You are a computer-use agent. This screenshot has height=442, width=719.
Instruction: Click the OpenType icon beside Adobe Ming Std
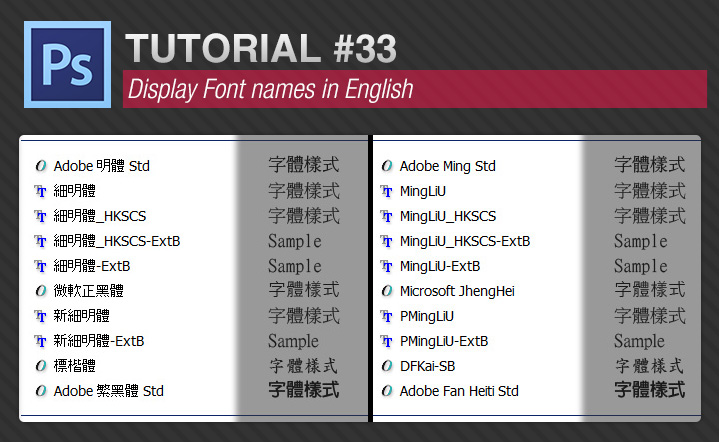pyautogui.click(x=387, y=166)
